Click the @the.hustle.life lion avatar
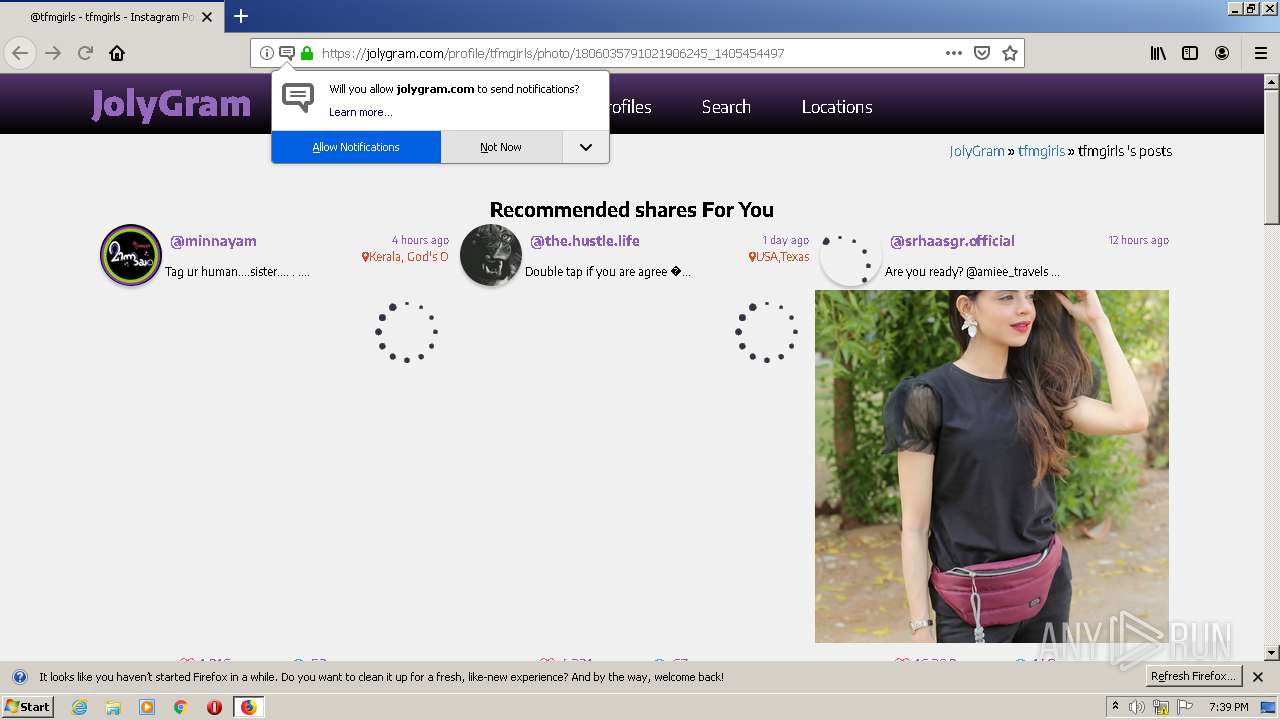The width and height of the screenshot is (1280, 720). (x=491, y=255)
